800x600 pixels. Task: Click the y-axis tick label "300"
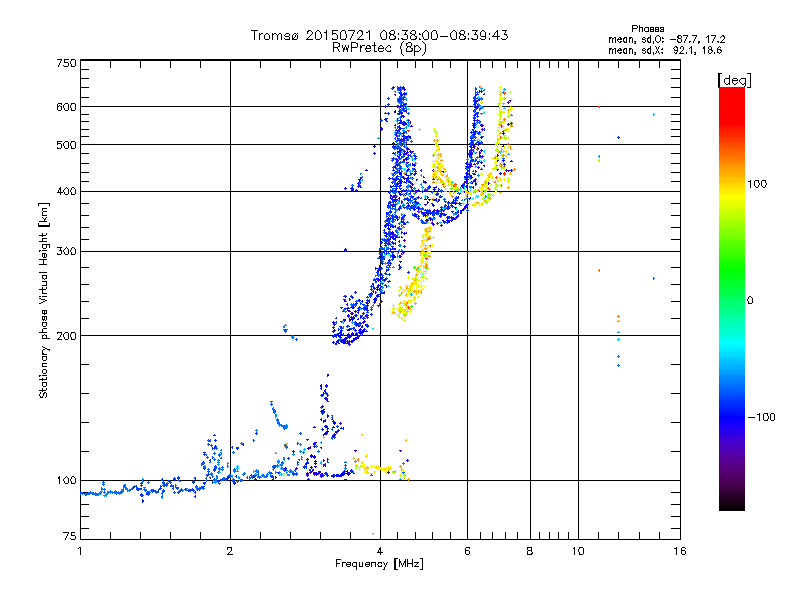[x=66, y=252]
